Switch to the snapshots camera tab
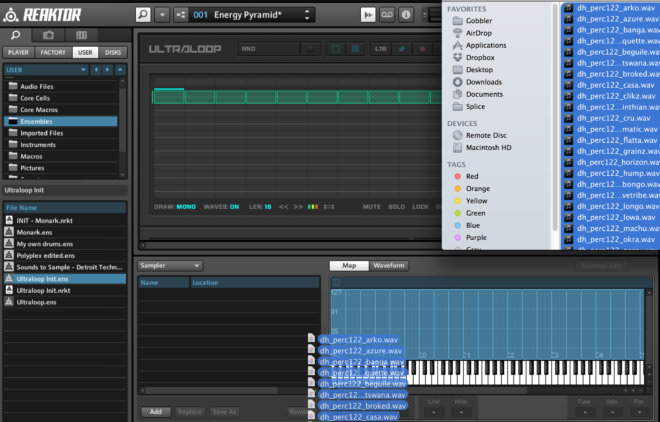This screenshot has width=660, height=422. coord(48,35)
